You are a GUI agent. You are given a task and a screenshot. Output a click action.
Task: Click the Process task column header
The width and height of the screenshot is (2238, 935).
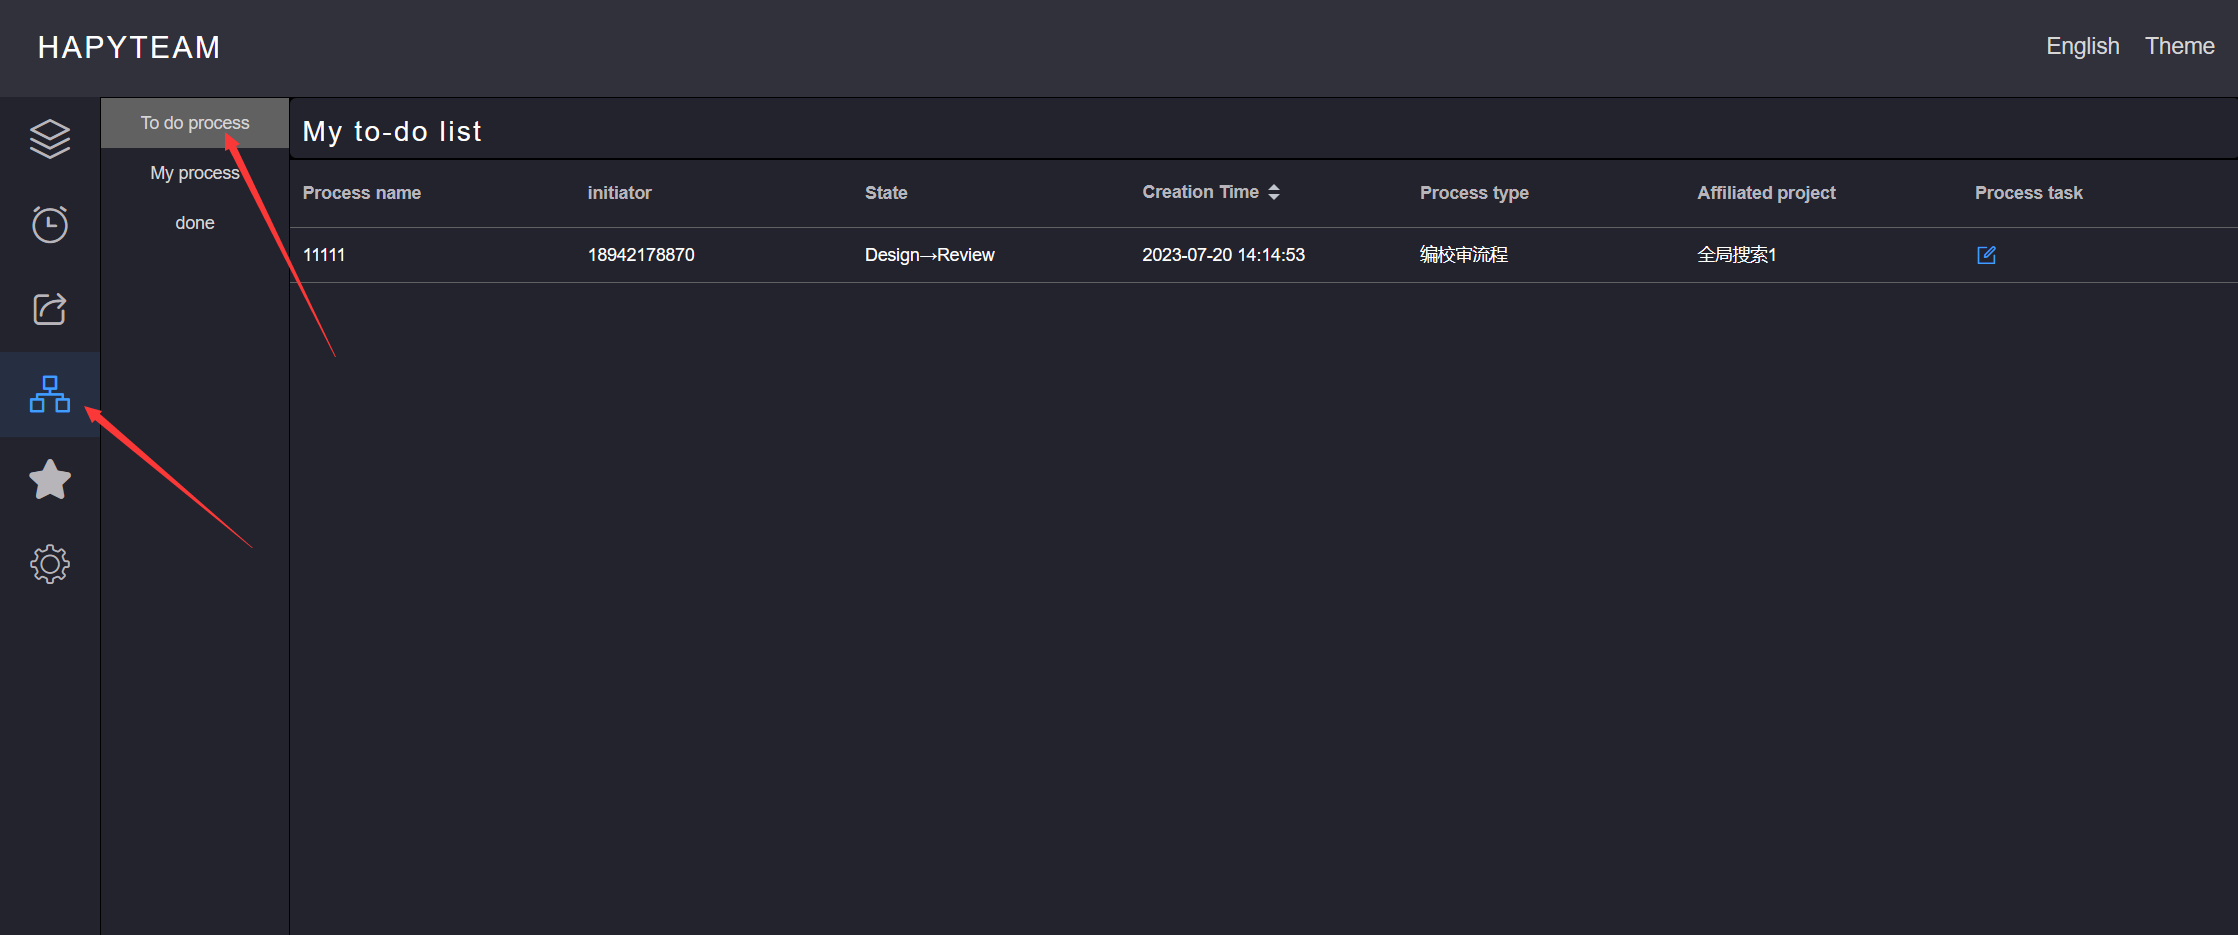point(2028,193)
